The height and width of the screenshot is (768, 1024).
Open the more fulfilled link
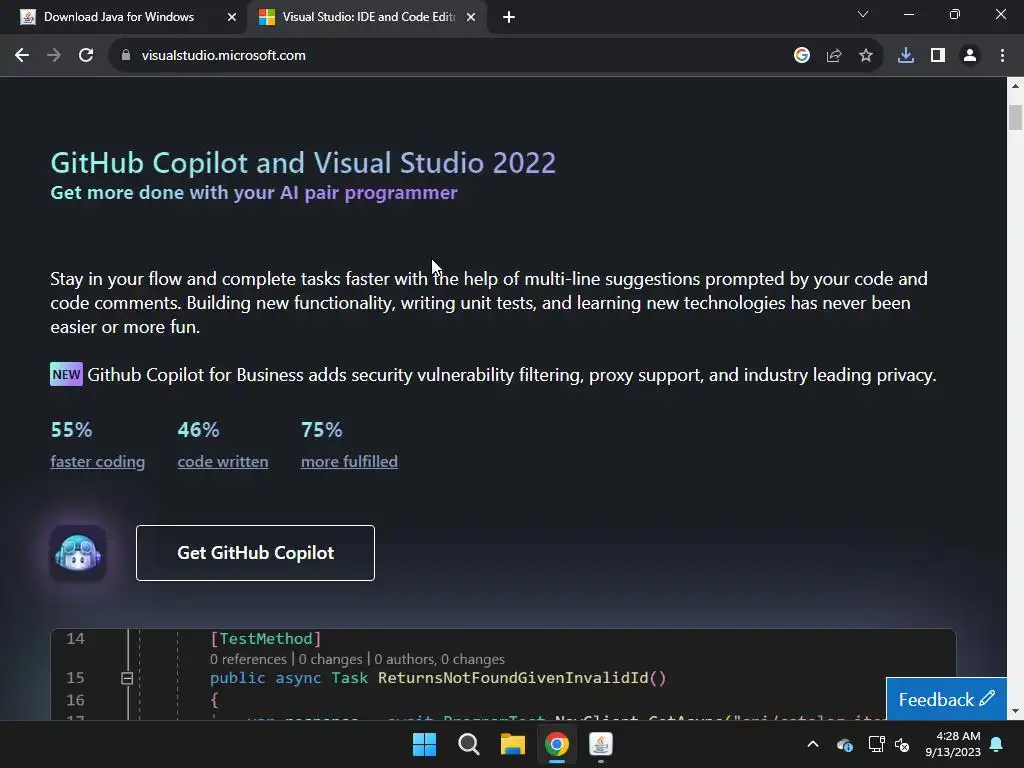click(x=349, y=462)
